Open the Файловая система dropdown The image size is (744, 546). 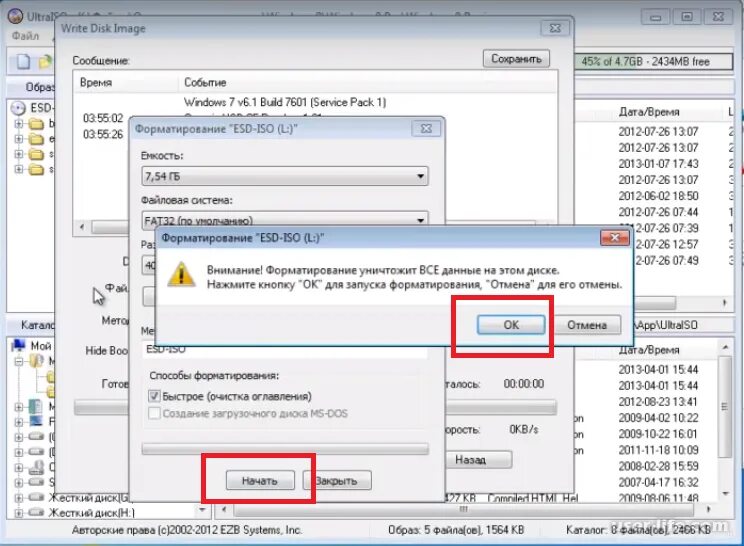285,220
